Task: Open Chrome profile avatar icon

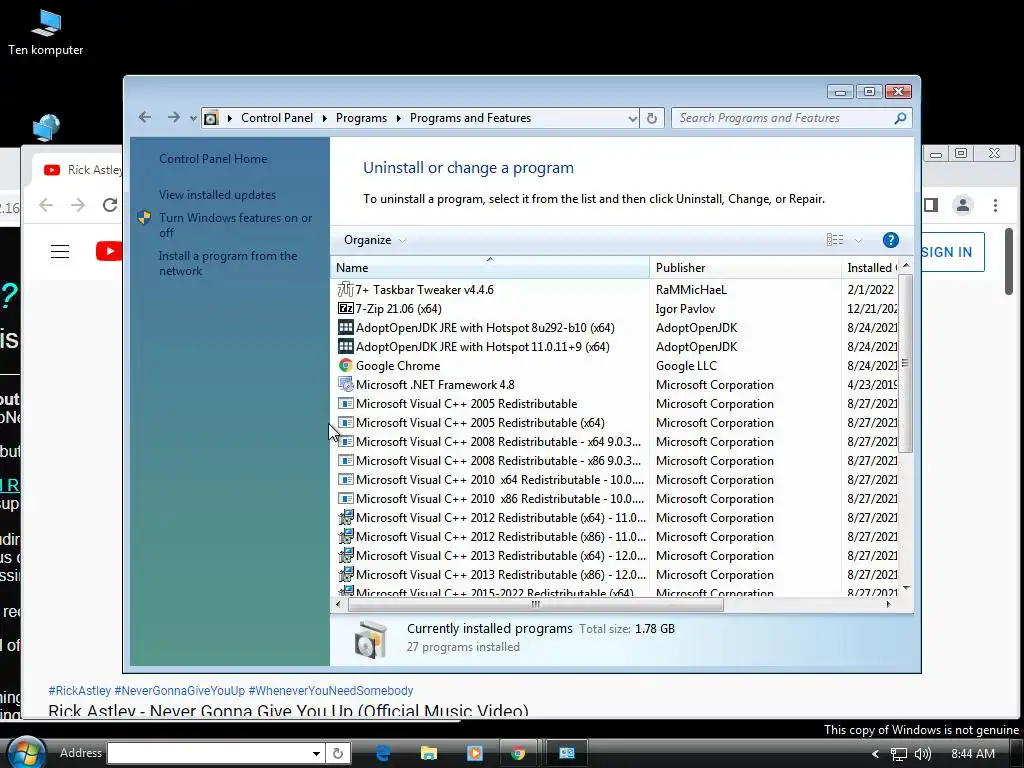Action: pyautogui.click(x=963, y=205)
